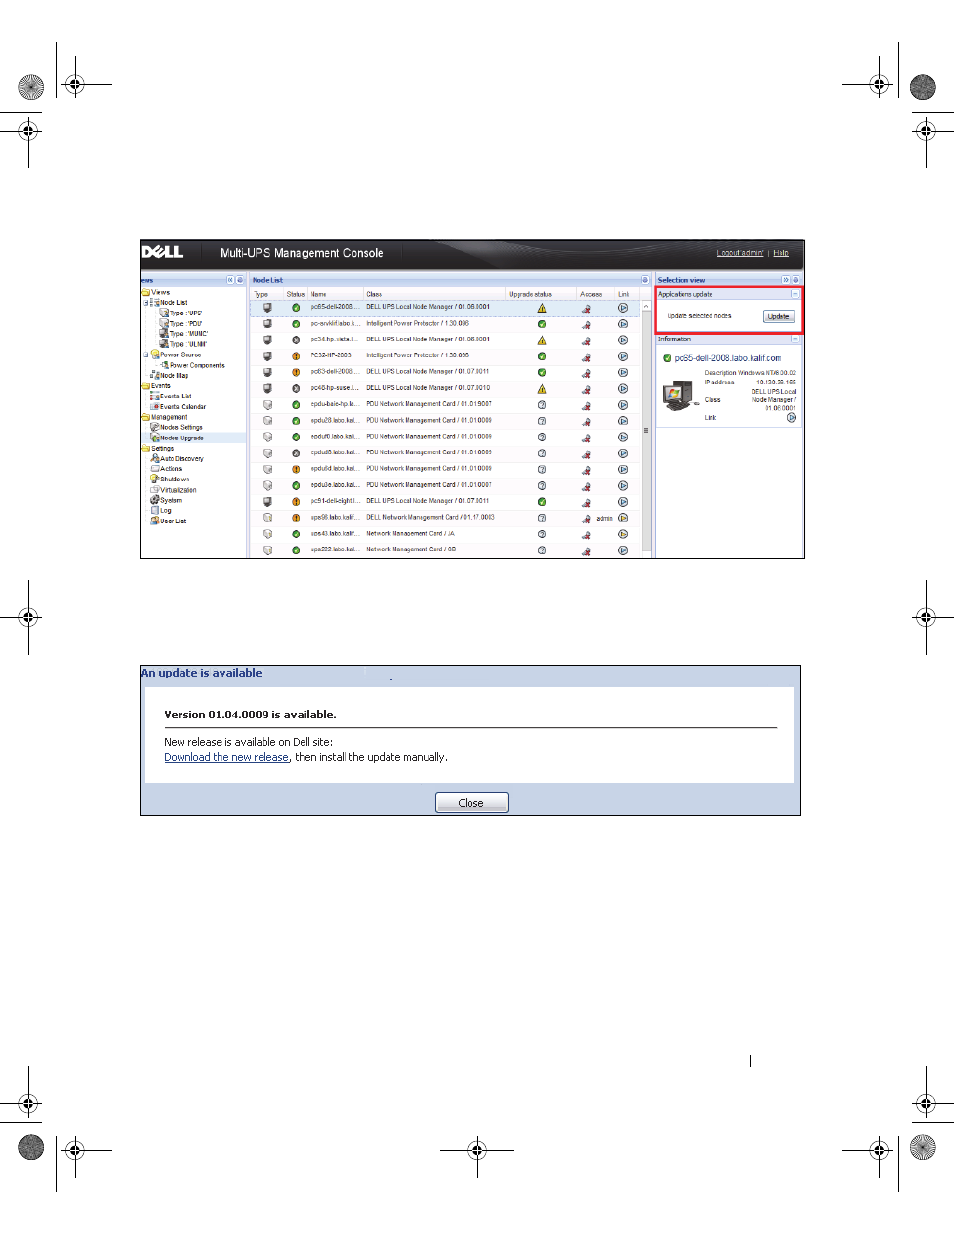Click the settings icon in Views panel header
This screenshot has height=1235, width=954.
(240, 280)
